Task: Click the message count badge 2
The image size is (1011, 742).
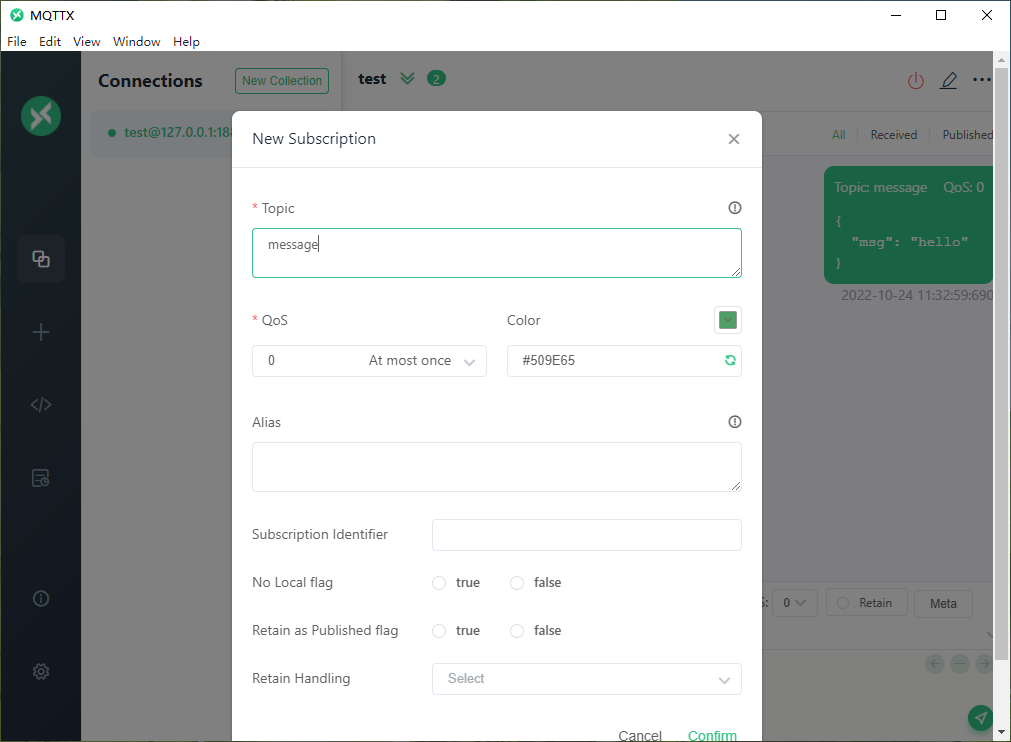Action: coord(436,79)
